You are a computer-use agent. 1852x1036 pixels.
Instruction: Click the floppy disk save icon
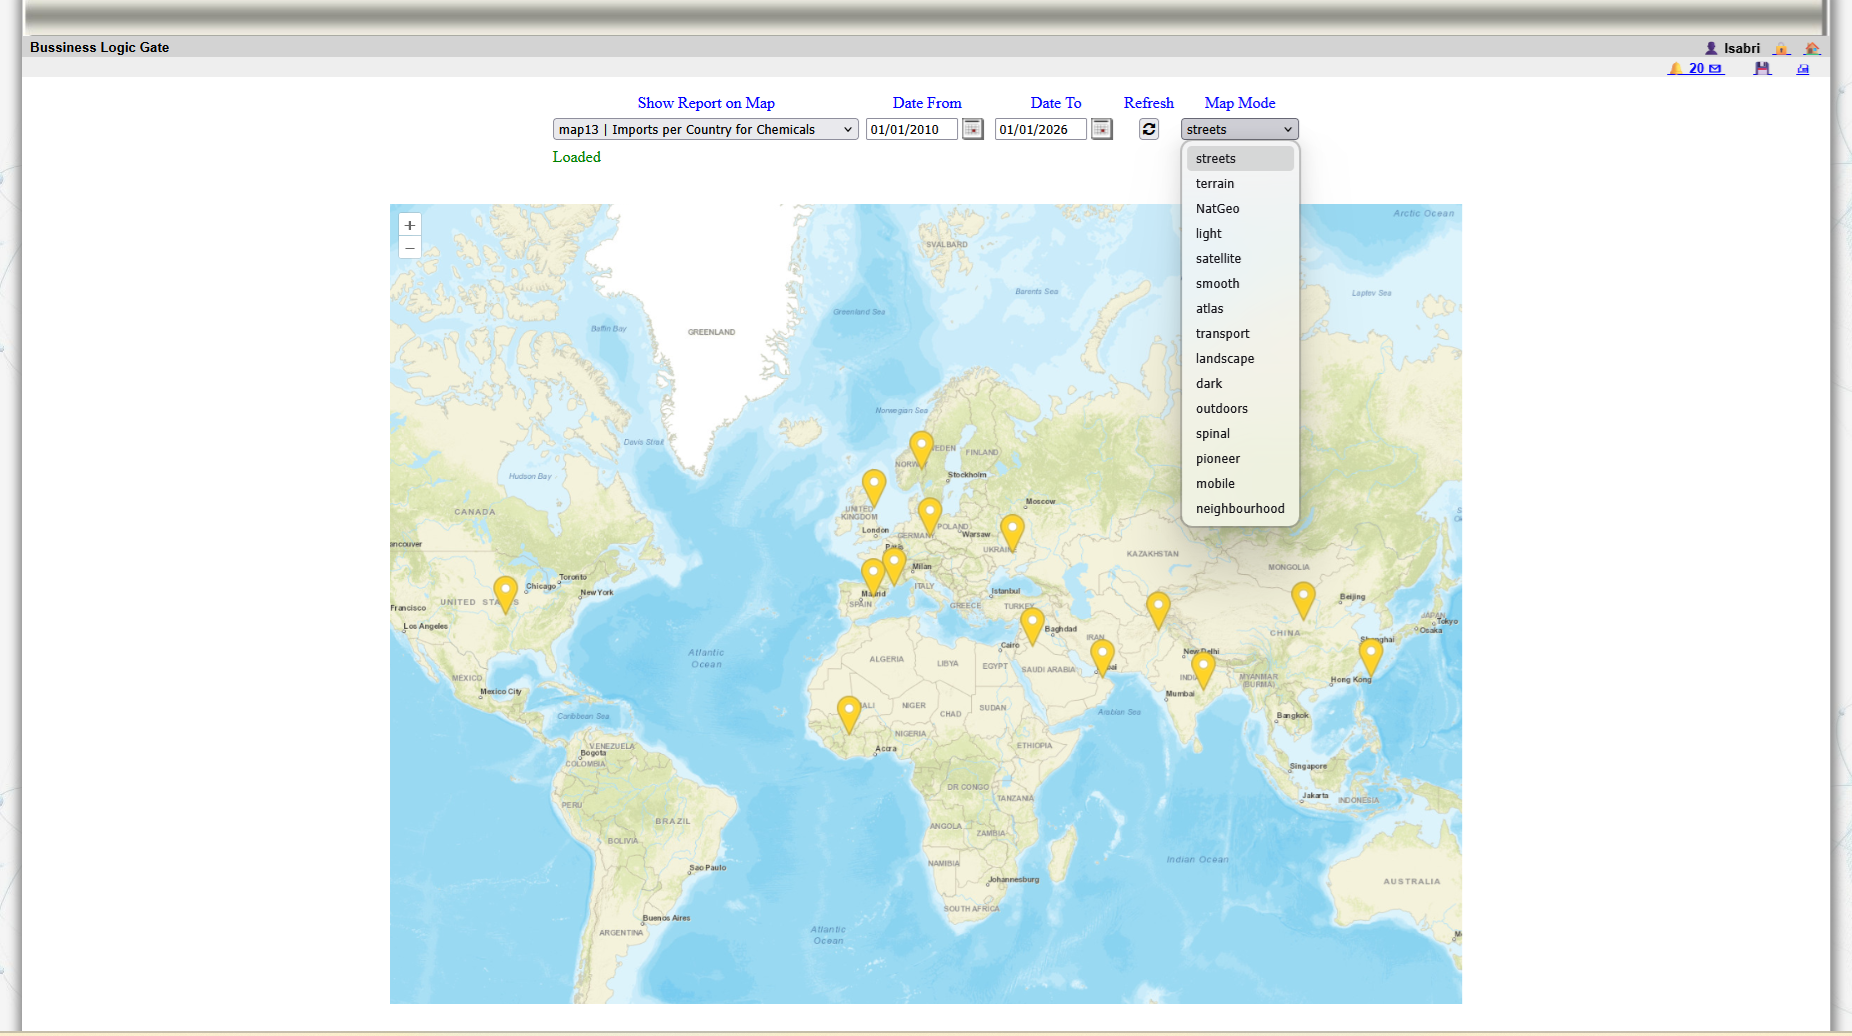(1762, 69)
